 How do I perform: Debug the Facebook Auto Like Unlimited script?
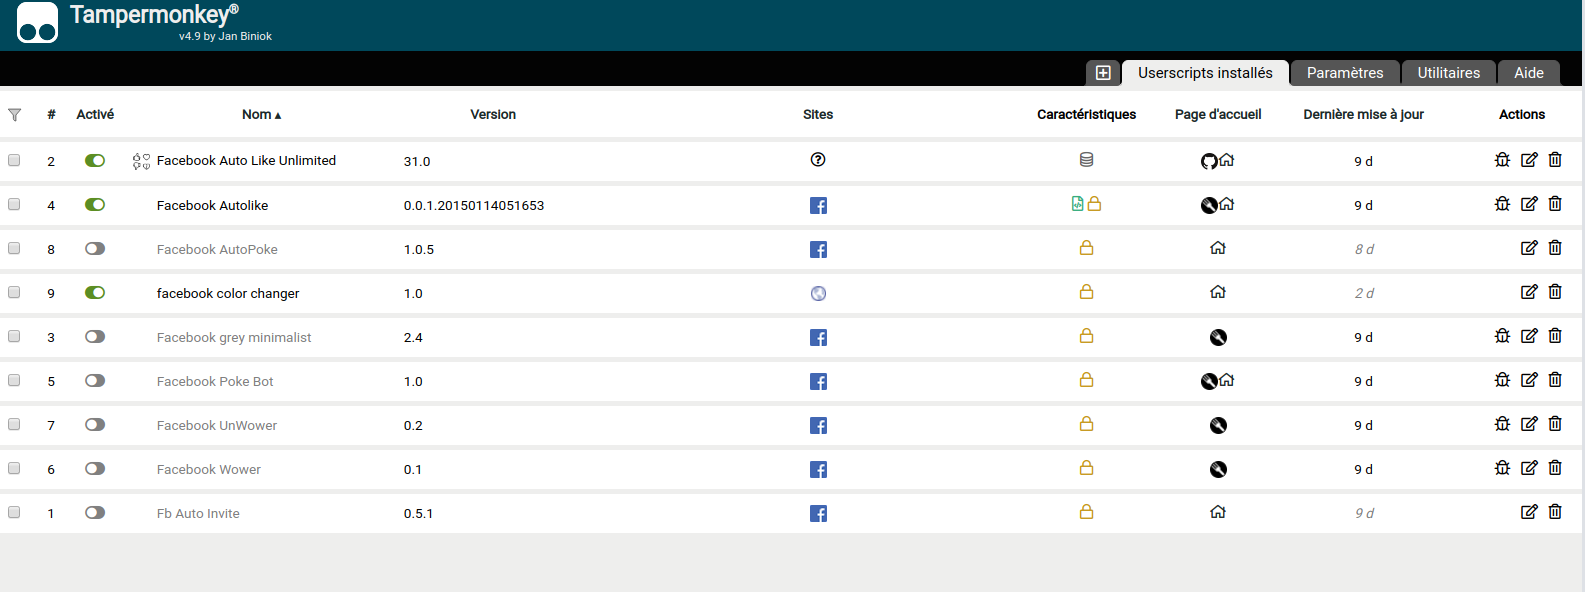pyautogui.click(x=1502, y=160)
